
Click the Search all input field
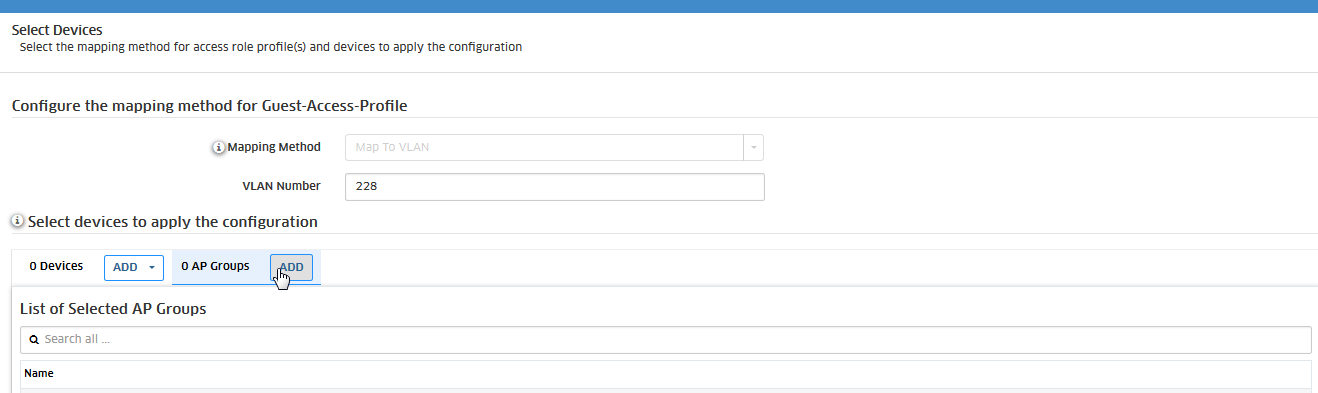click(666, 340)
